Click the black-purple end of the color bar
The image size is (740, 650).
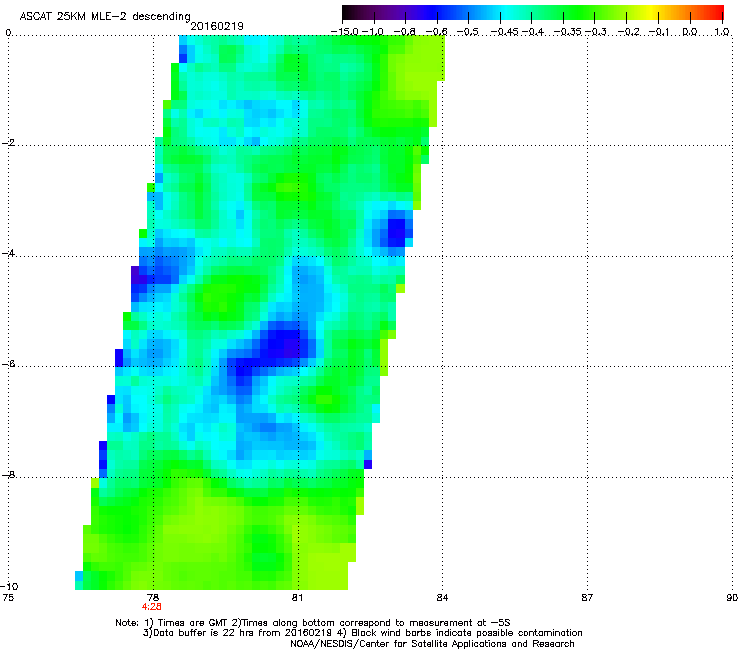352,13
